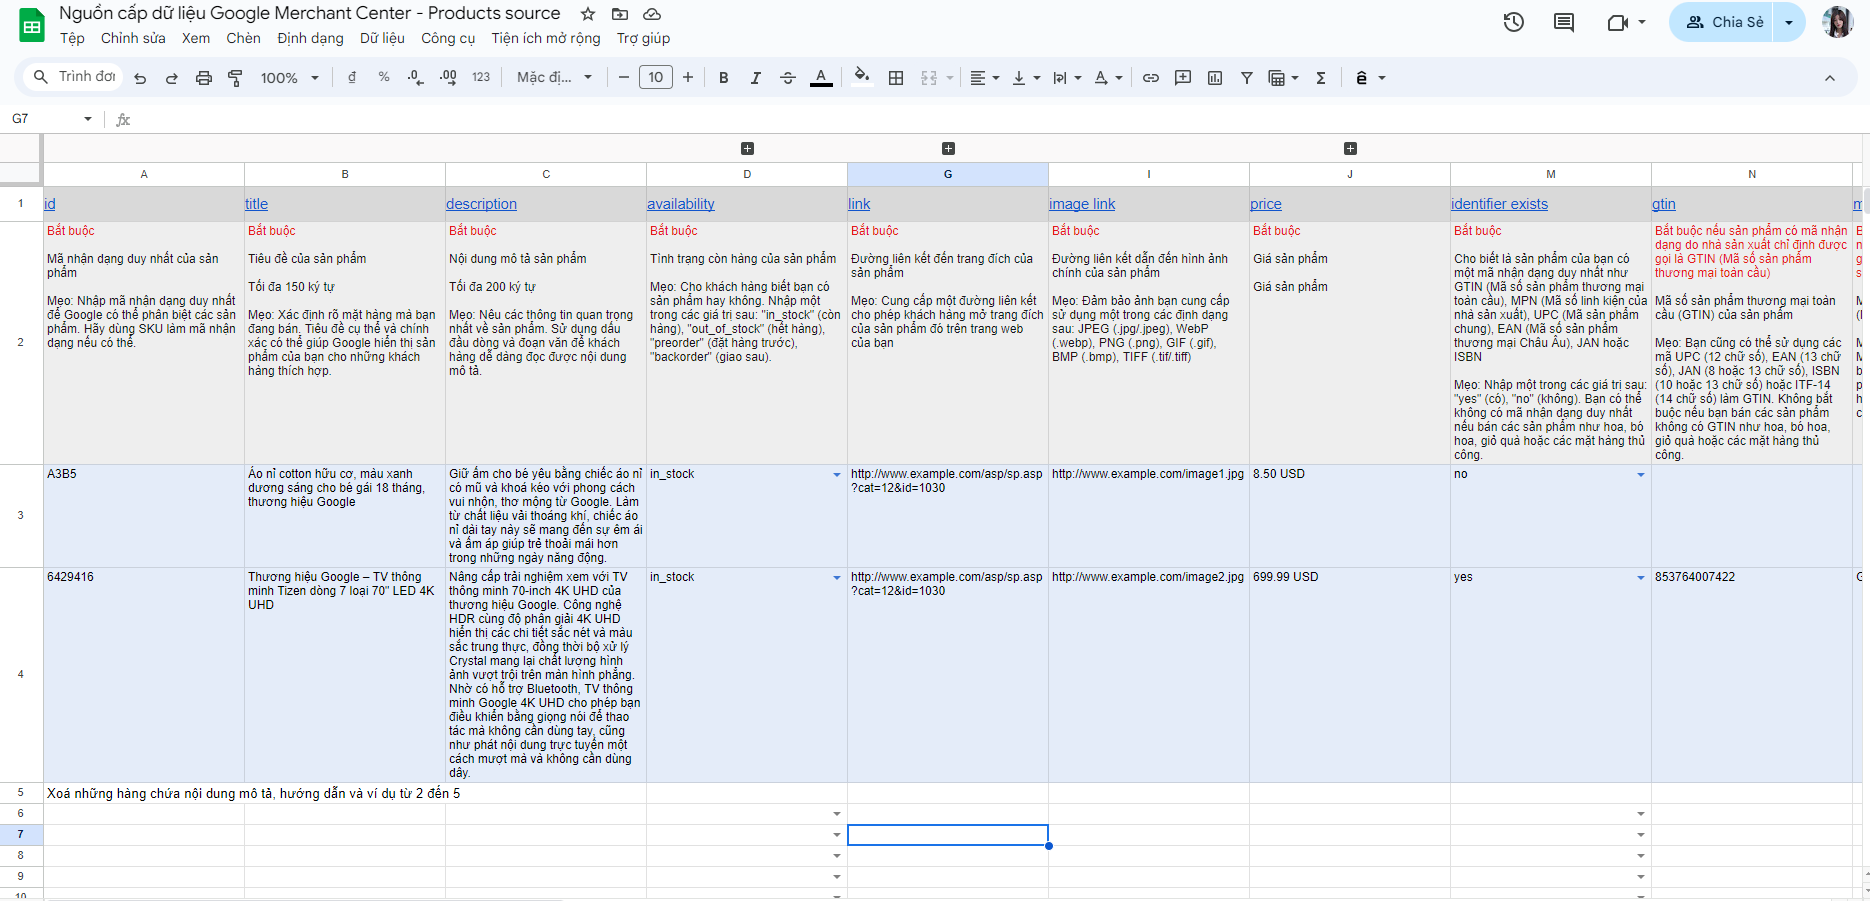Image resolution: width=1870 pixels, height=901 pixels.
Task: Open the Tiện ích mở rộng menu
Action: click(x=546, y=38)
